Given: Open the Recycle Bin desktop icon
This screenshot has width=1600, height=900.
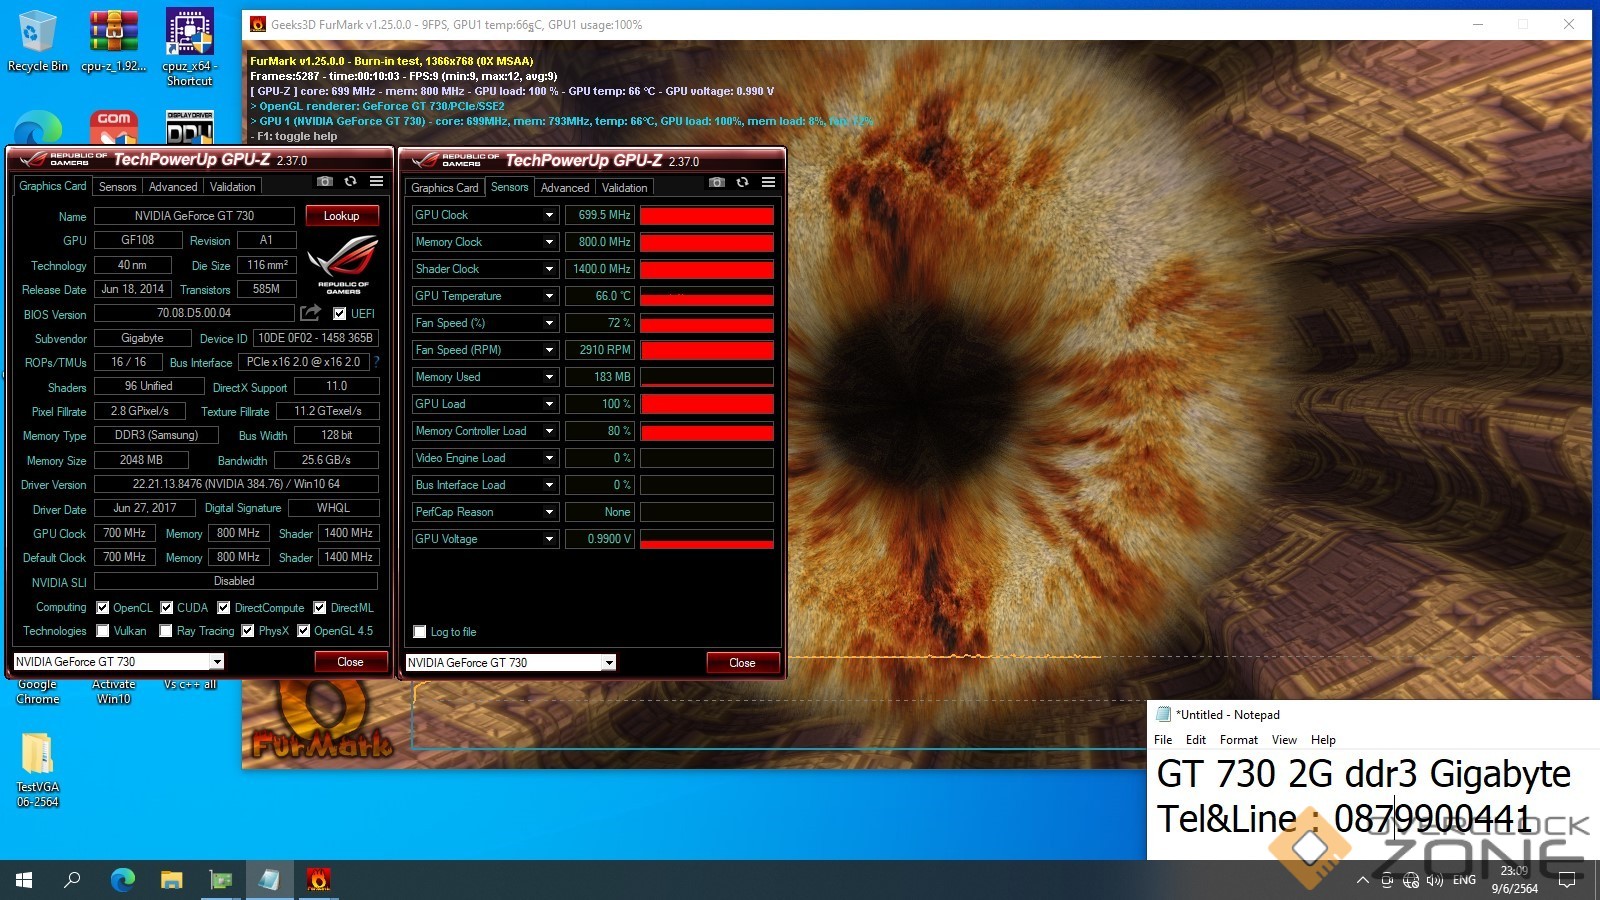Looking at the screenshot, I should (37, 40).
